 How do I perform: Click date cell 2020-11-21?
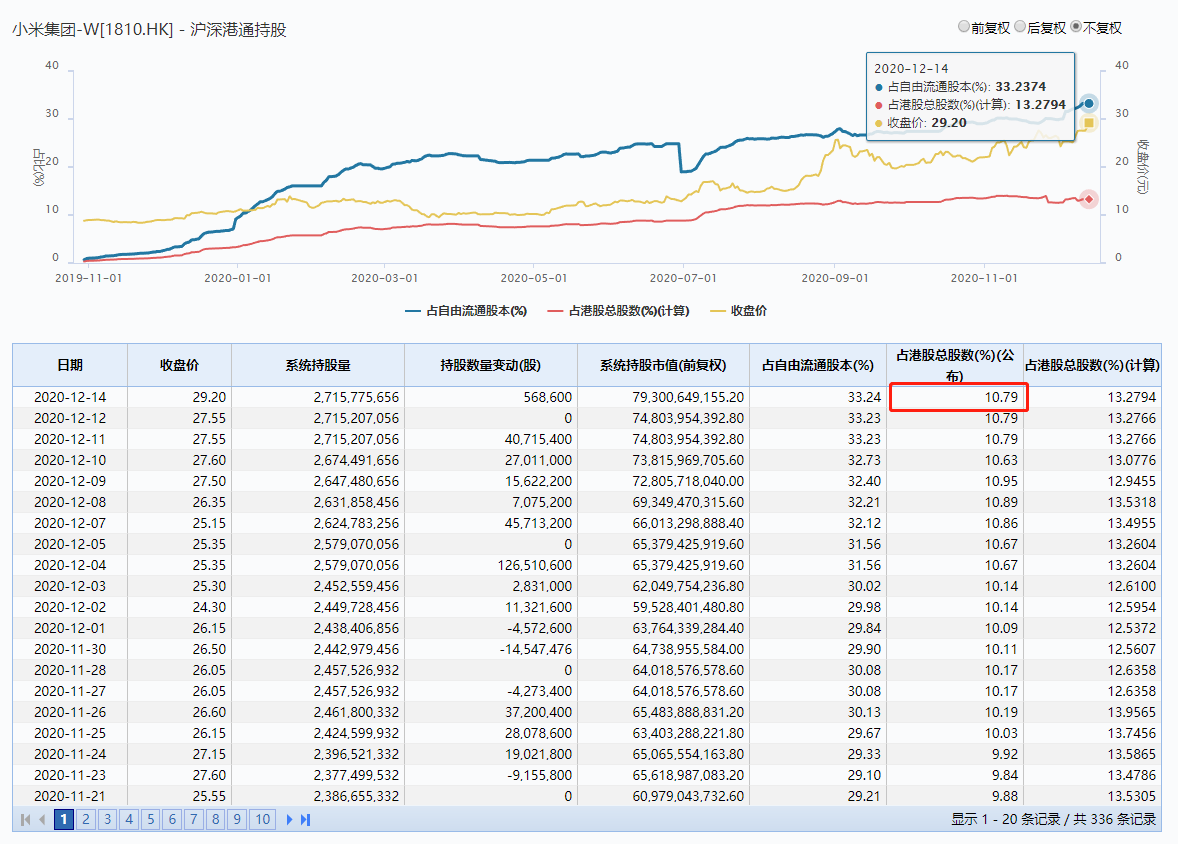pos(70,796)
